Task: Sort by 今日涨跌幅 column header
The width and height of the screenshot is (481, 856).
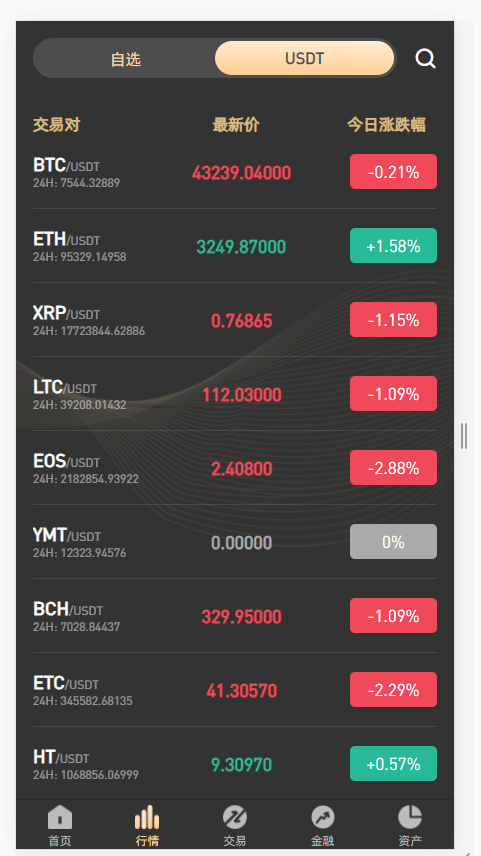Action: click(x=387, y=125)
